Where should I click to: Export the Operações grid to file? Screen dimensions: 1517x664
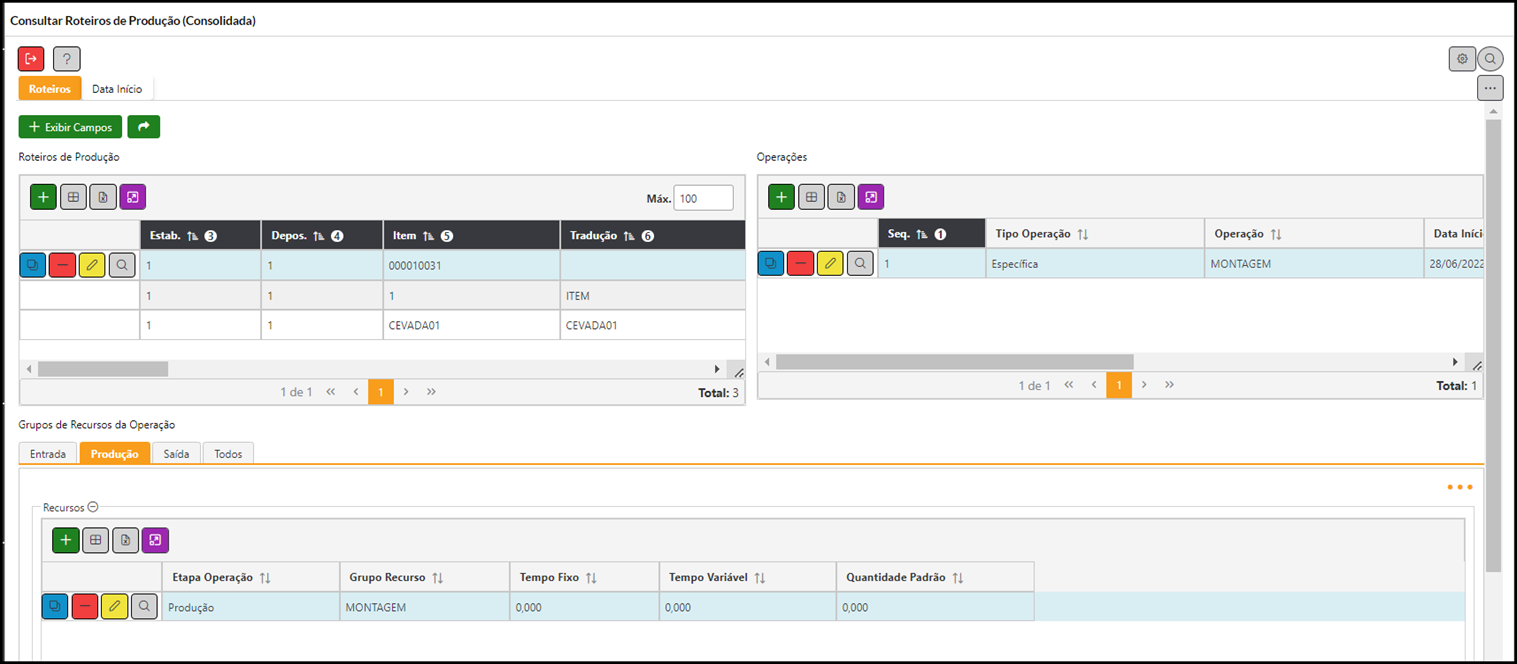(x=841, y=197)
